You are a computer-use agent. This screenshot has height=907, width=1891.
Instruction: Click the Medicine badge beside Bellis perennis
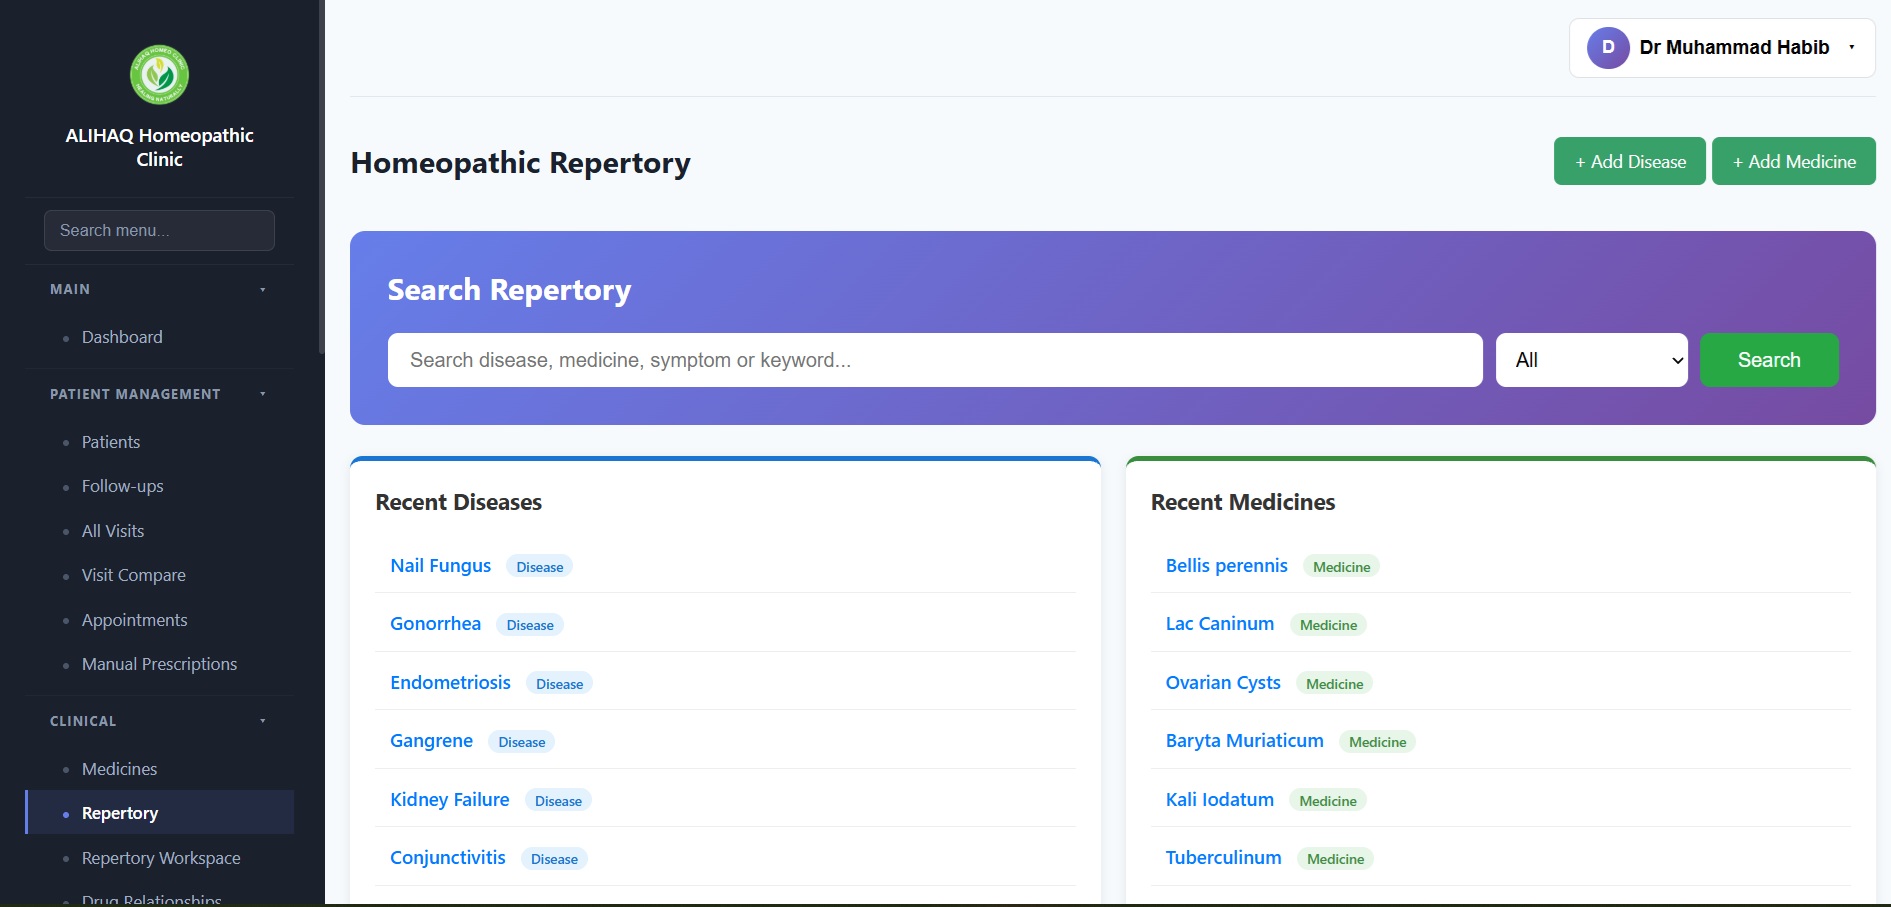(1342, 567)
